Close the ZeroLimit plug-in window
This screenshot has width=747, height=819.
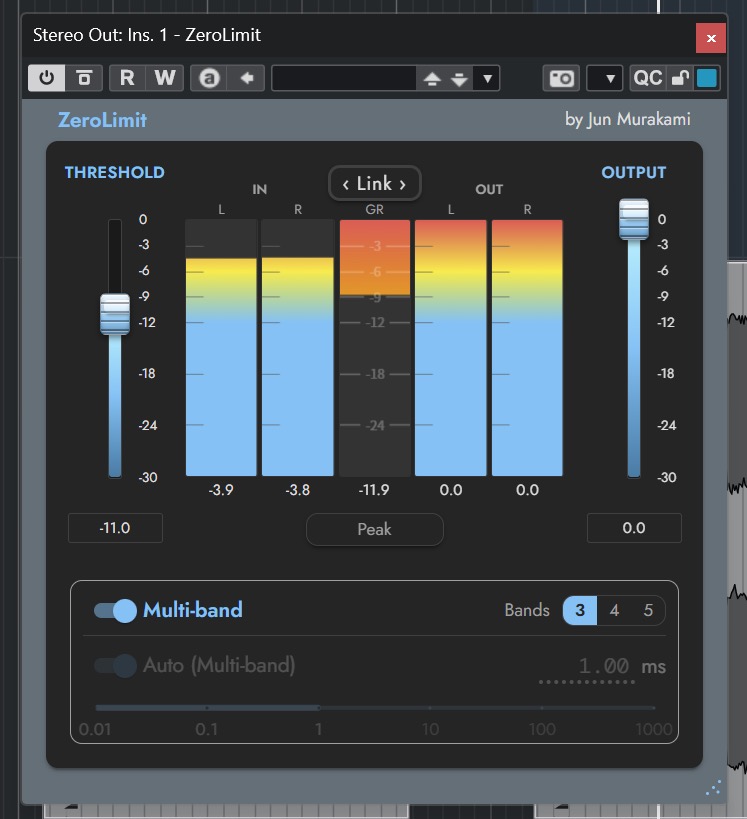tap(710, 38)
